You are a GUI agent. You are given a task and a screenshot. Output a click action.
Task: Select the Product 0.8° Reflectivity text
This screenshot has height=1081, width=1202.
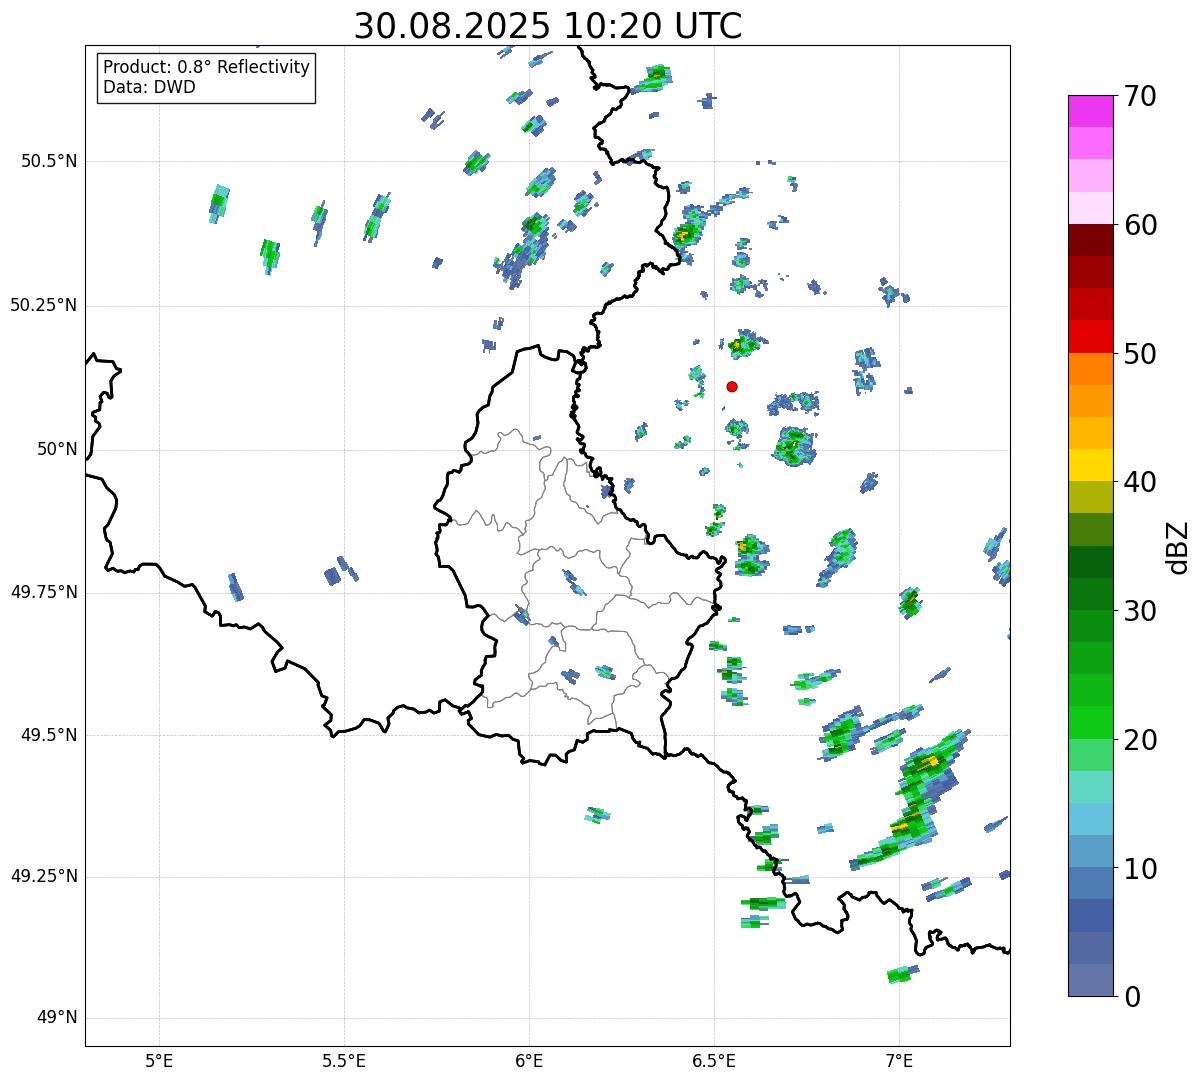pyautogui.click(x=206, y=67)
